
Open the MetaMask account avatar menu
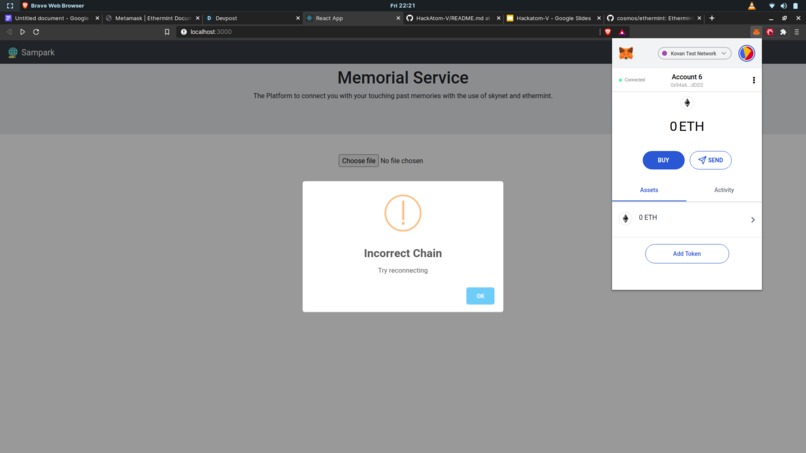click(x=746, y=53)
